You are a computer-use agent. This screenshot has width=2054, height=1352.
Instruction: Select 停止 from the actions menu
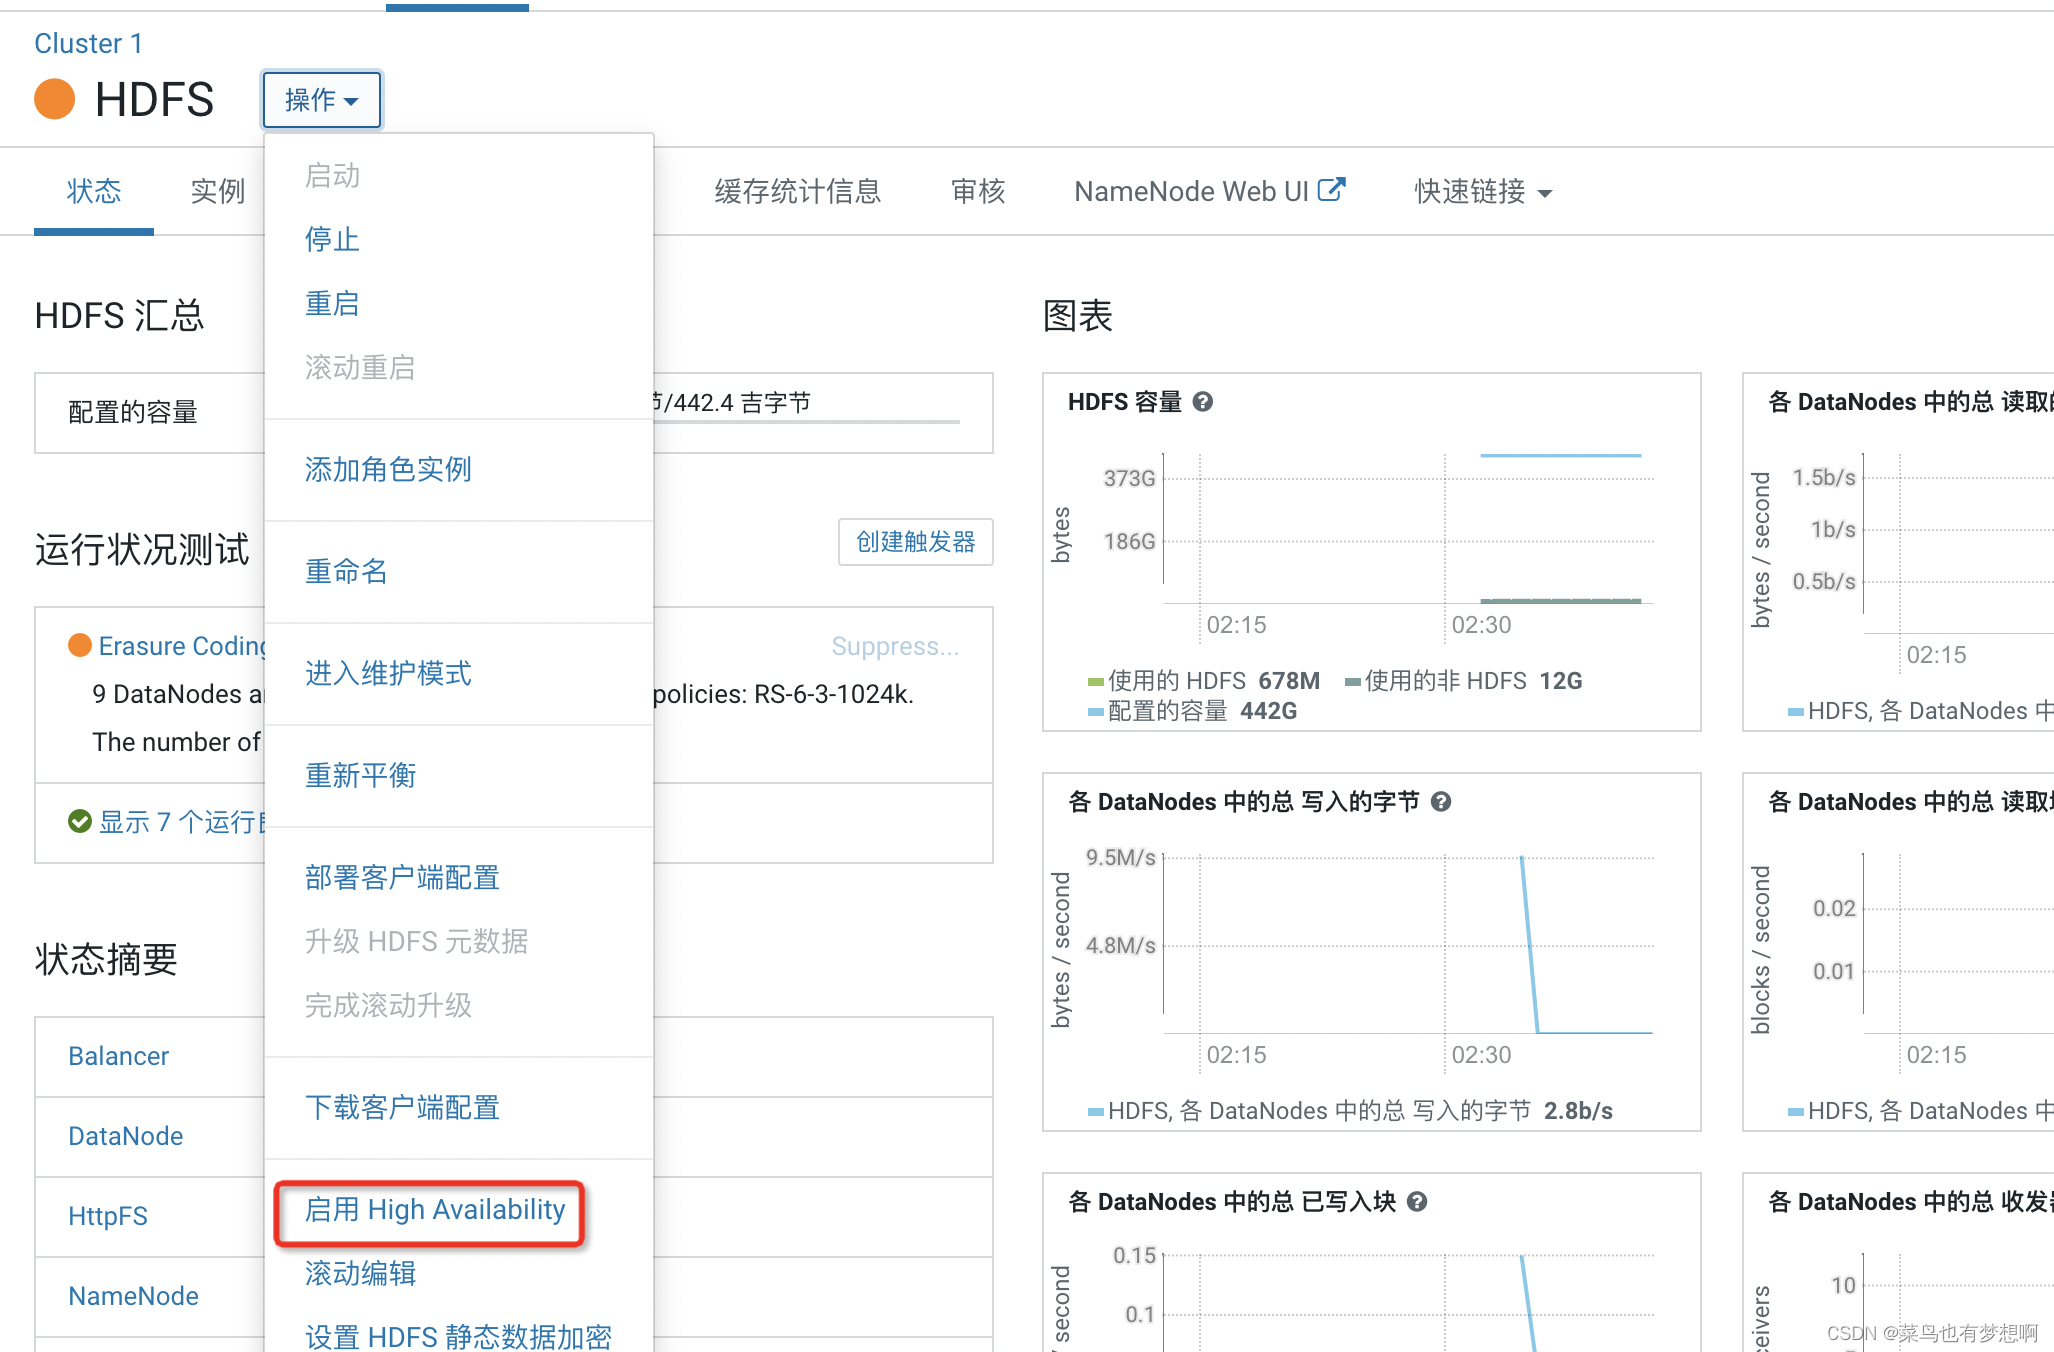(332, 239)
